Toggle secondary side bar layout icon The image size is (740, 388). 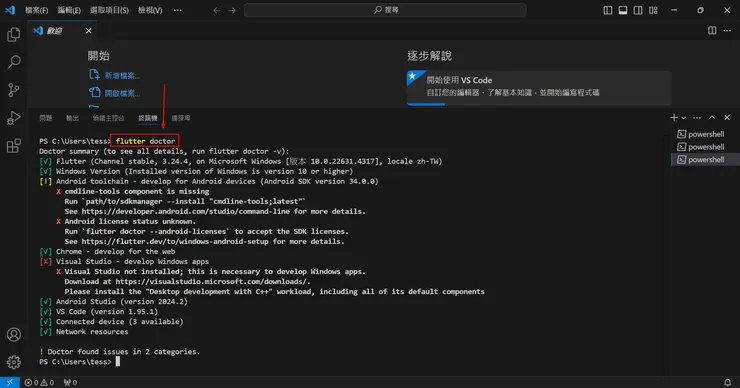tap(638, 10)
